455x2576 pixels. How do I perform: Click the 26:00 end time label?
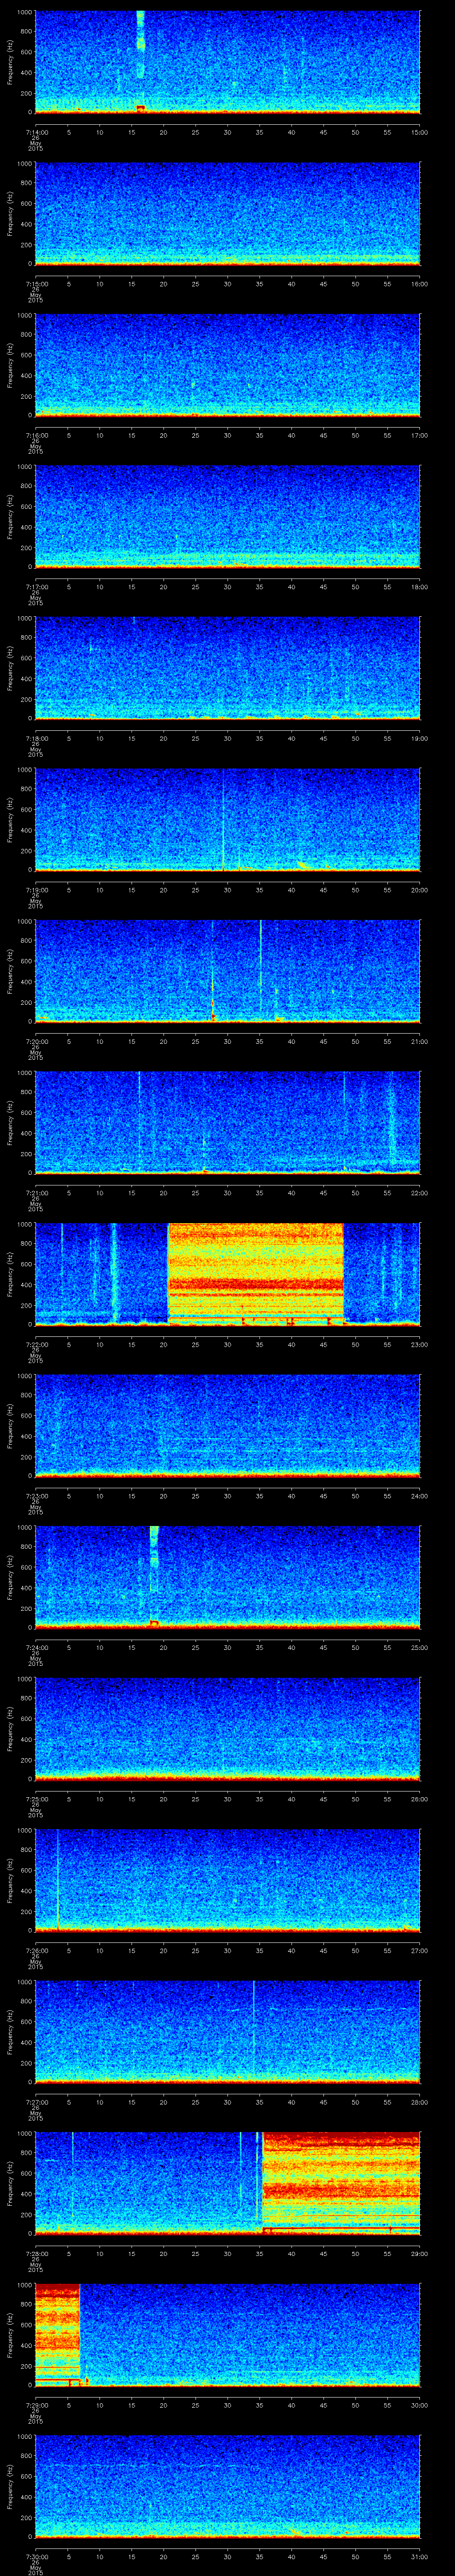coord(420,1799)
